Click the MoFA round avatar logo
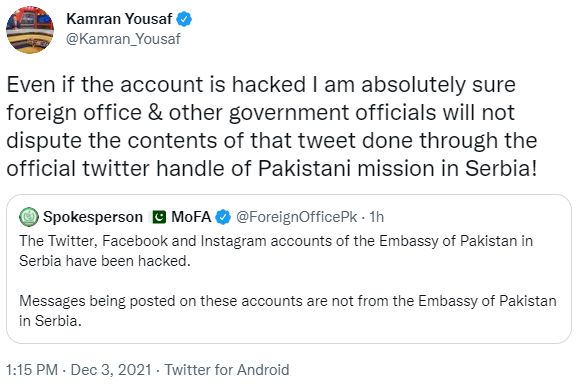This screenshot has height=388, width=578. 29,217
